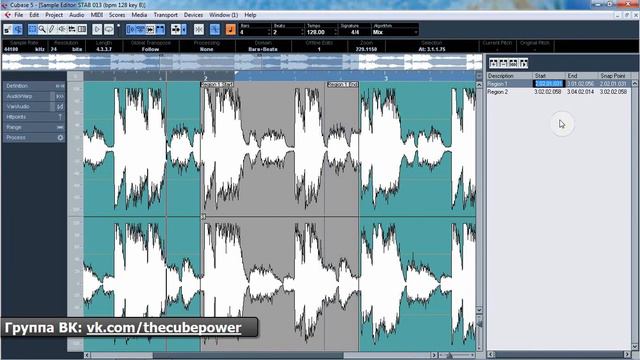
Task: Expand the Process inspector tab
Action: (34, 138)
